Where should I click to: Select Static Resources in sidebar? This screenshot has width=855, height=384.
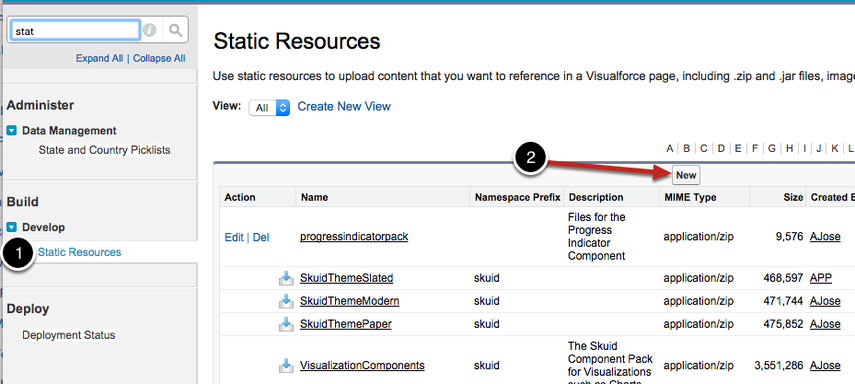[x=80, y=253]
